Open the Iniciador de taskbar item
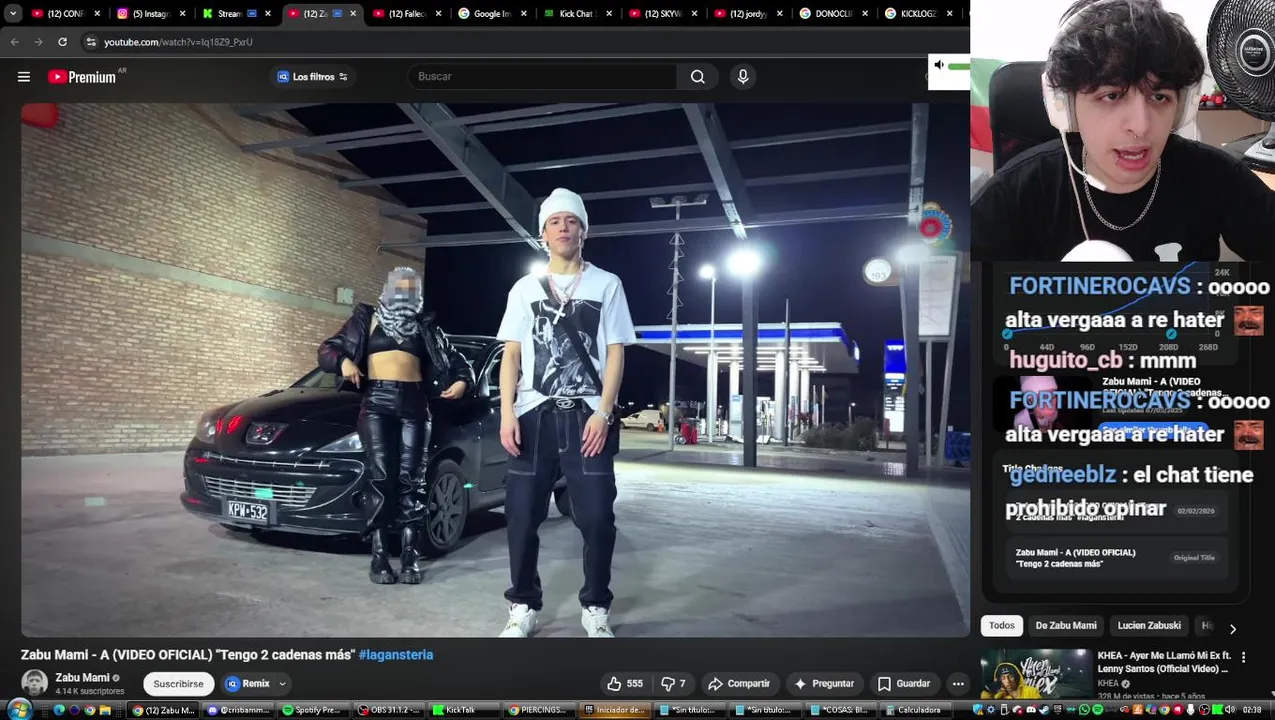This screenshot has height=720, width=1275. (x=615, y=710)
